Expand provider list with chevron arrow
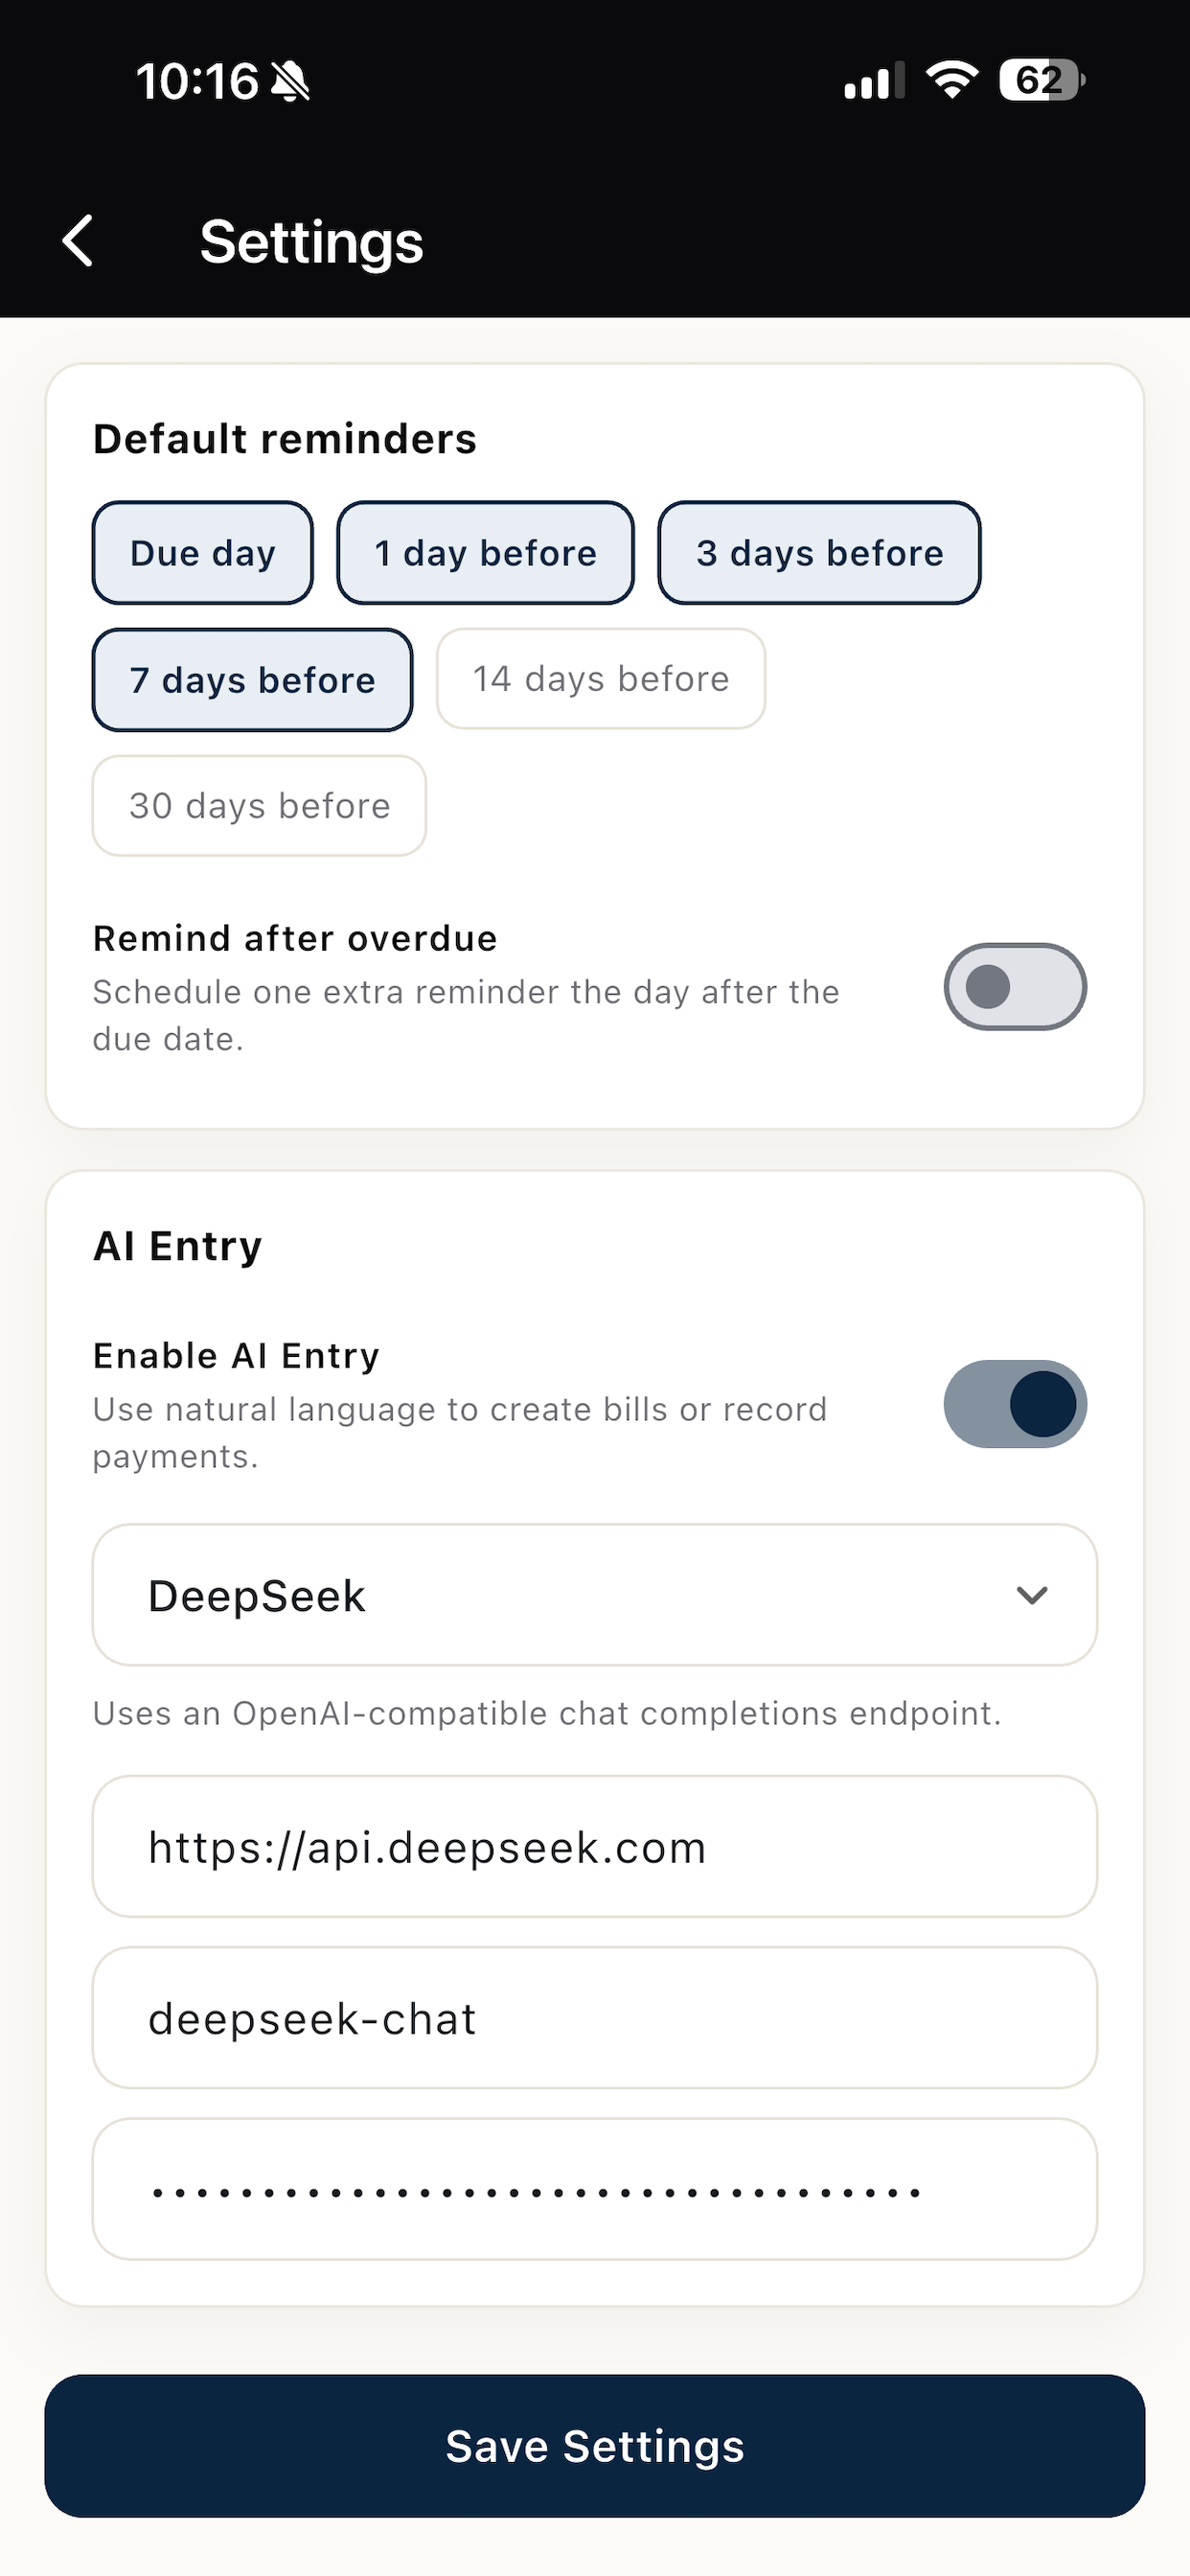Viewport: 1190px width, 2576px height. (1032, 1595)
